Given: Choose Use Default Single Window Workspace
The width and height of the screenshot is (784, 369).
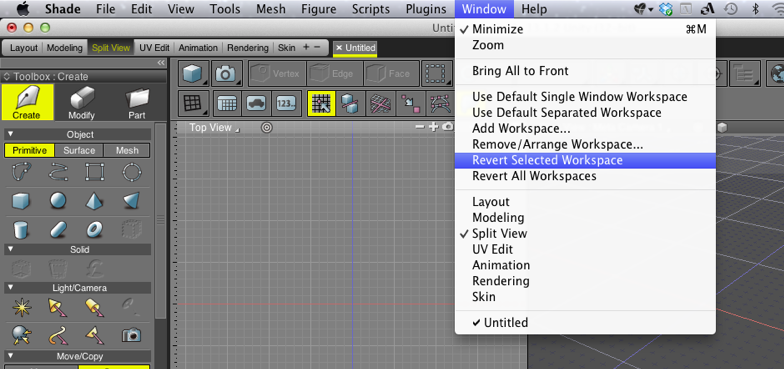Looking at the screenshot, I should 585,96.
